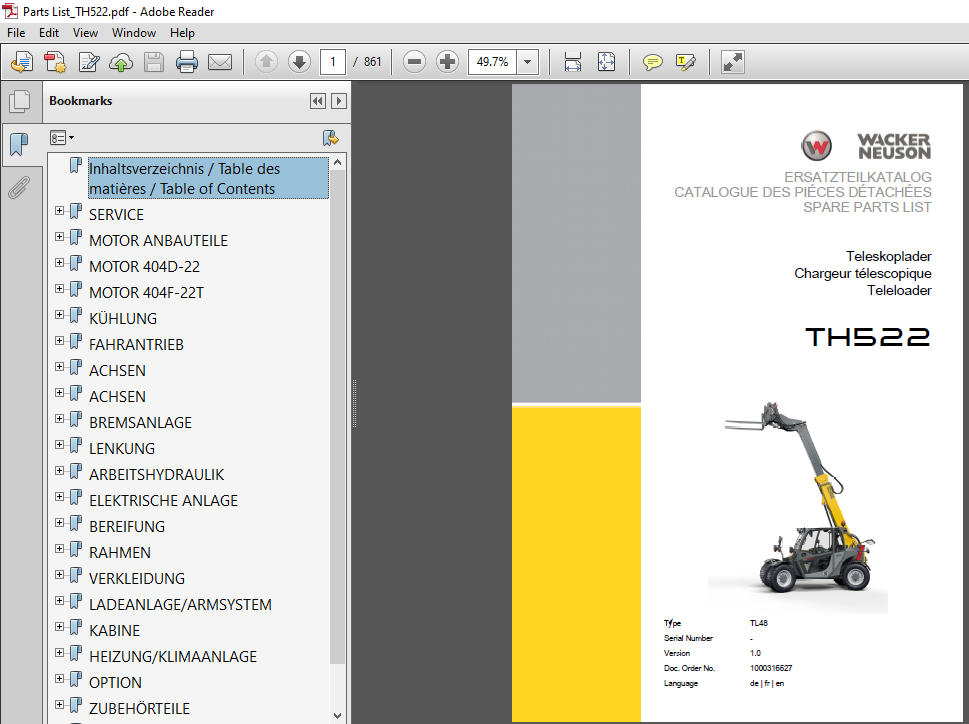
Task: Click bookmarks scrollbar down arrow
Action: [x=337, y=716]
